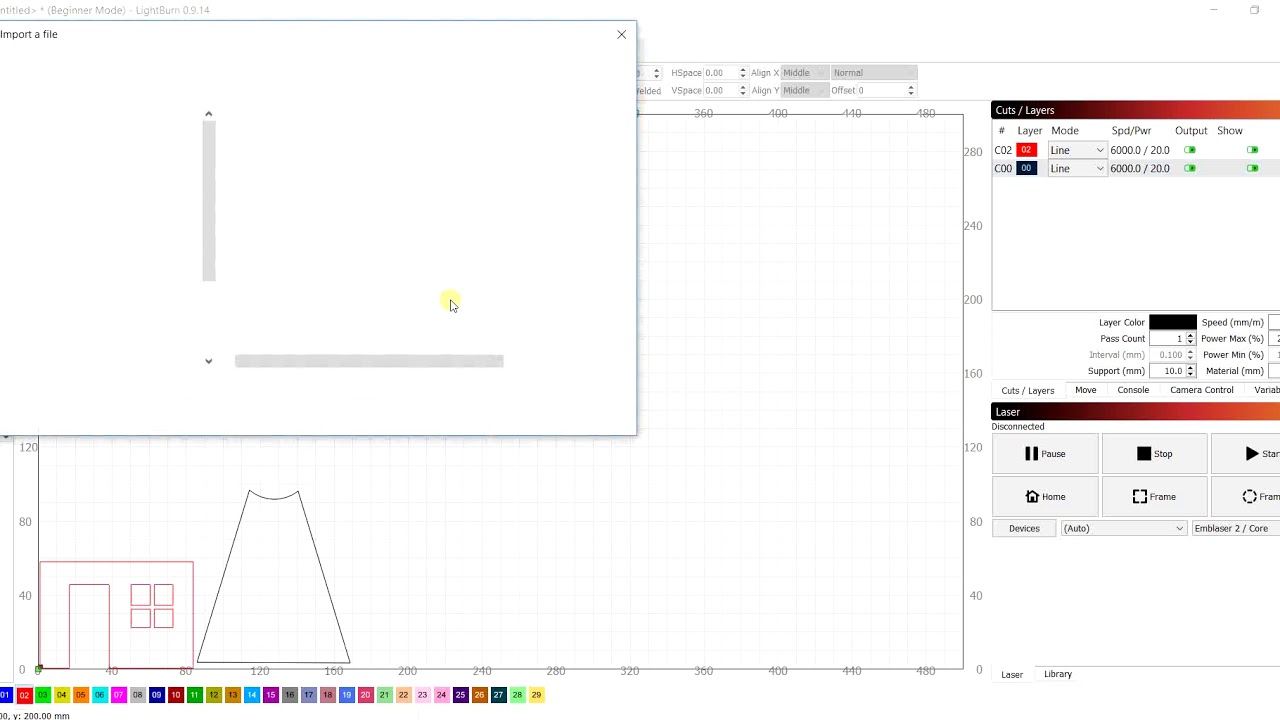This screenshot has height=720, width=1280.
Task: Open the (Auto) port dropdown
Action: pos(1123,528)
